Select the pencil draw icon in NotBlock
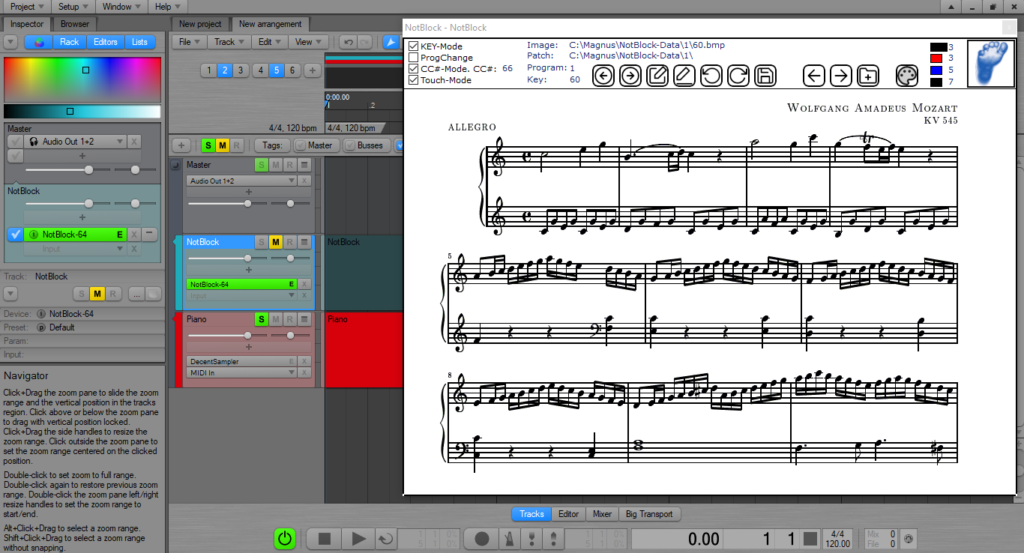This screenshot has width=1024, height=553. 684,76
